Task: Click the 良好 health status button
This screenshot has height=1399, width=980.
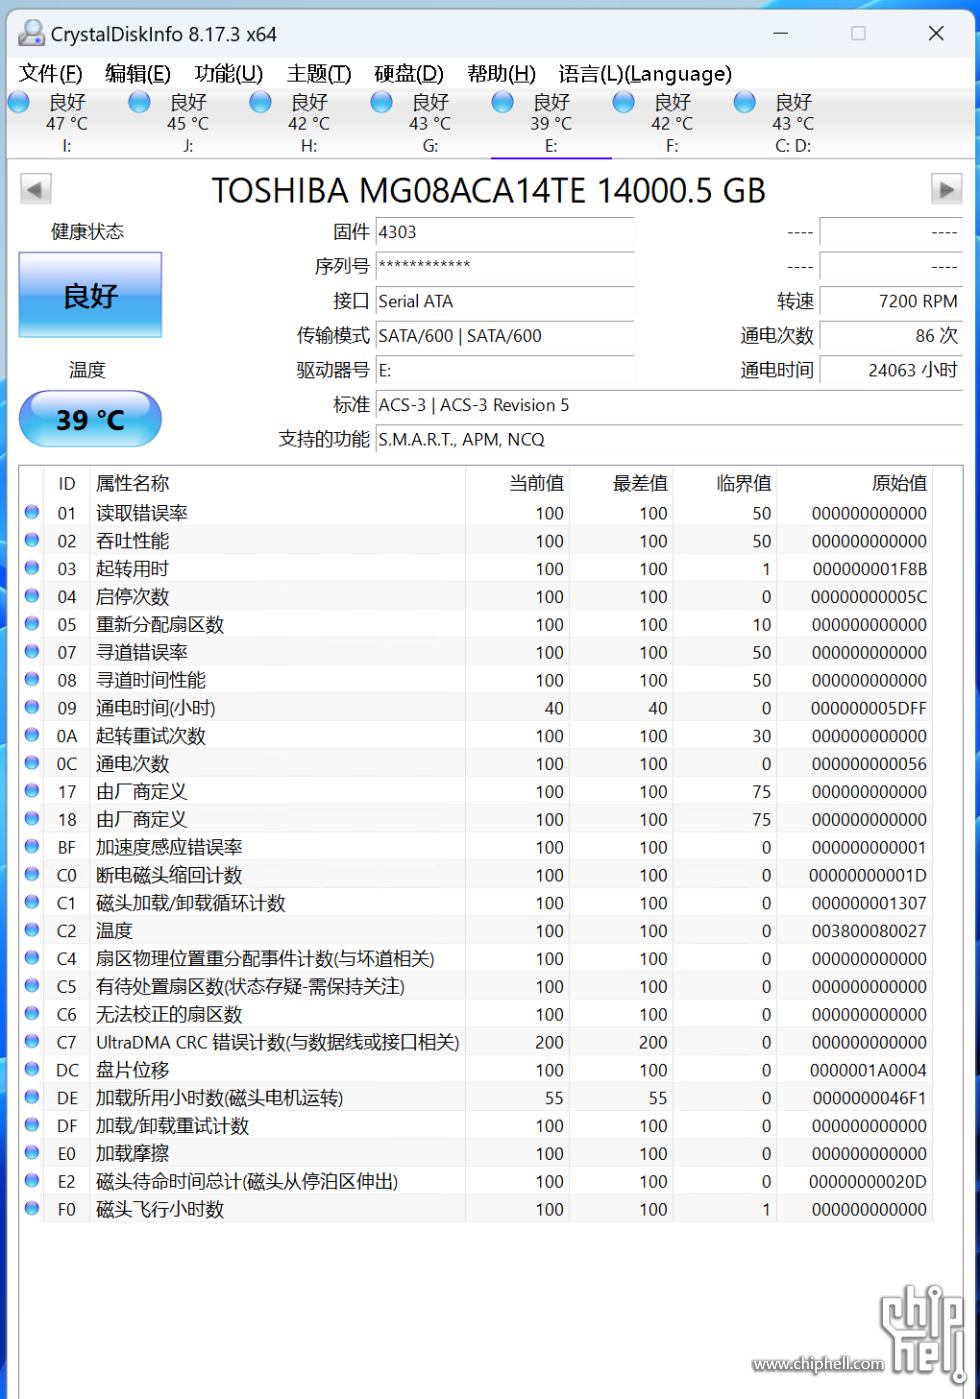Action: (90, 295)
